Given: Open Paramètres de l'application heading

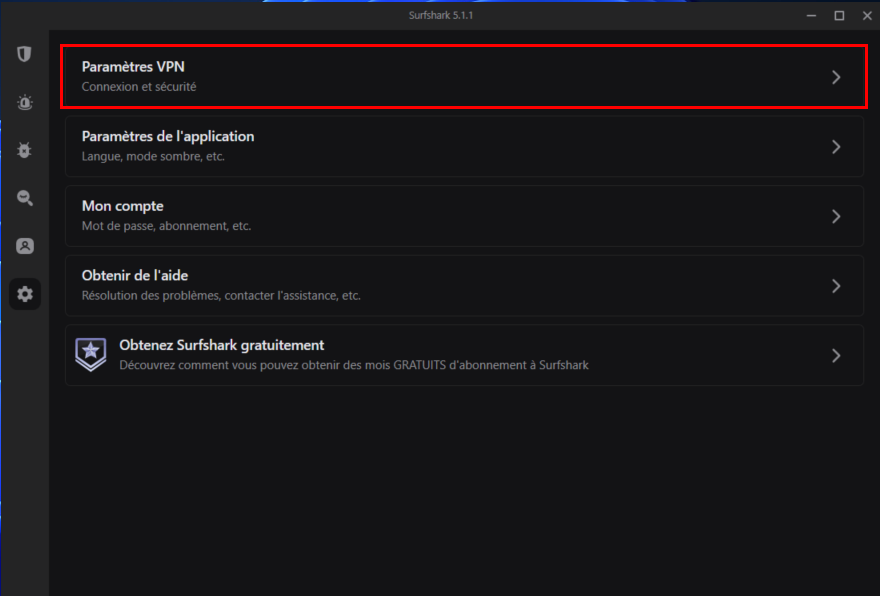Looking at the screenshot, I should [x=168, y=136].
